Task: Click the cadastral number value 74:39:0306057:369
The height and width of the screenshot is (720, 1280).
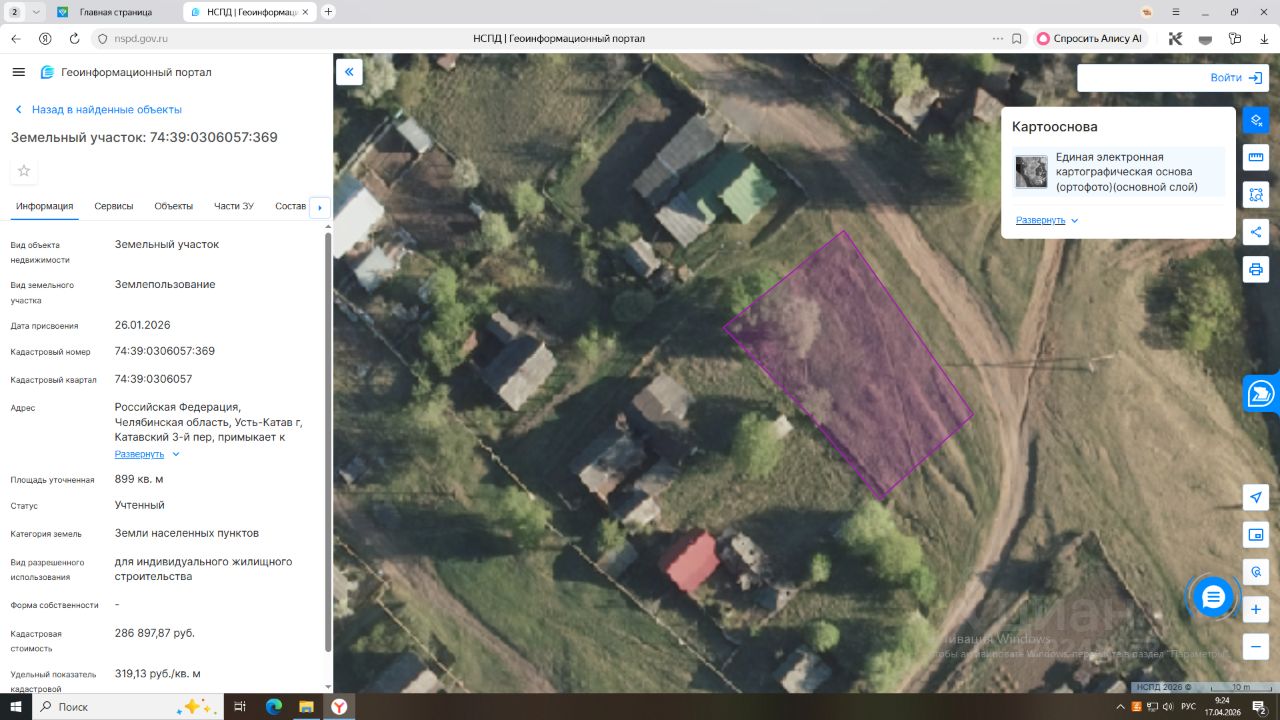Action: coord(165,351)
